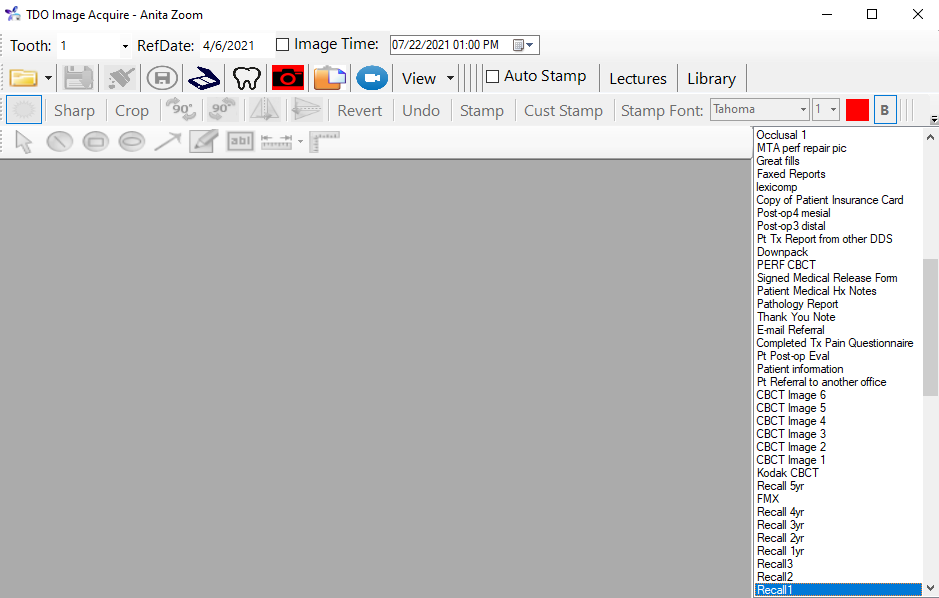This screenshot has height=598, width=939.
Task: Click the red stamp color swatch
Action: coord(857,110)
